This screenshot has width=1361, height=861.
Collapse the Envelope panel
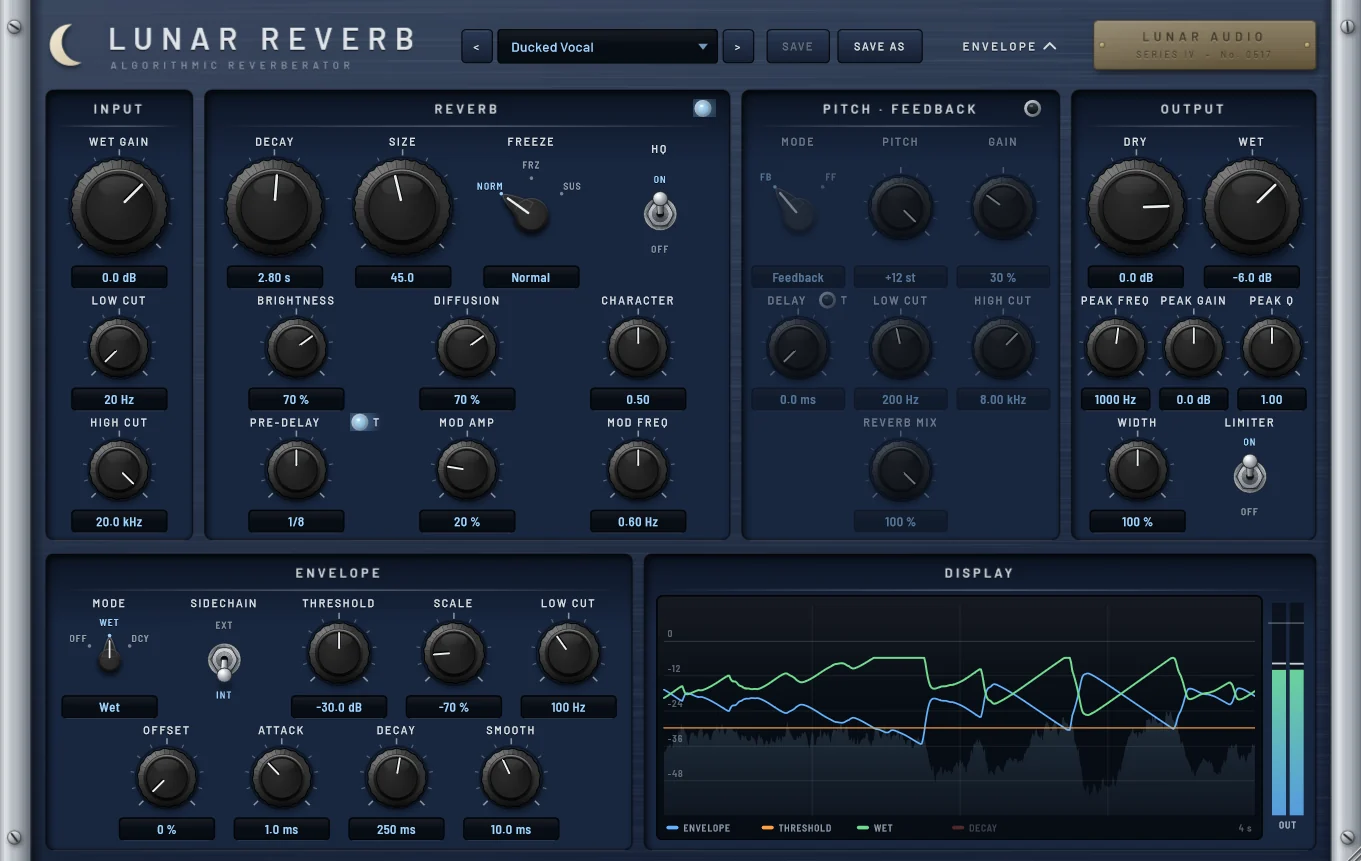click(x=1009, y=46)
